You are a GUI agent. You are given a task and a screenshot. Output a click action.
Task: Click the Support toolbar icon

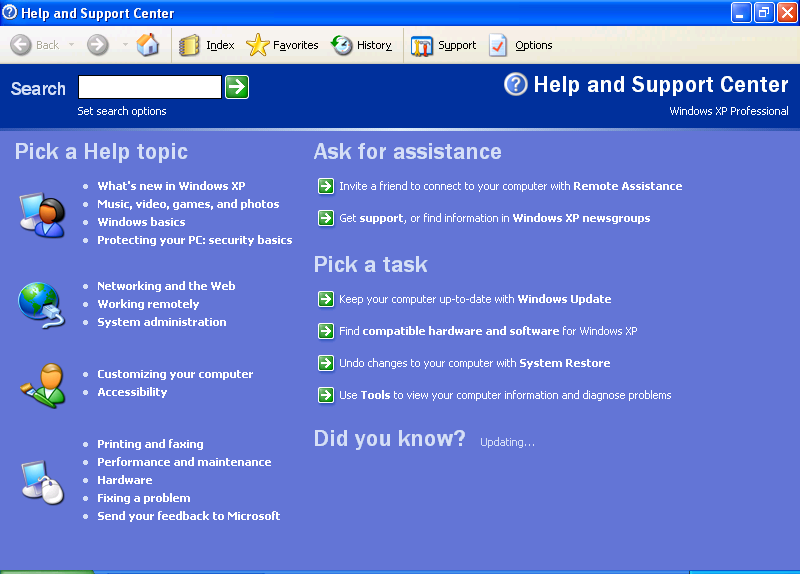tap(421, 46)
